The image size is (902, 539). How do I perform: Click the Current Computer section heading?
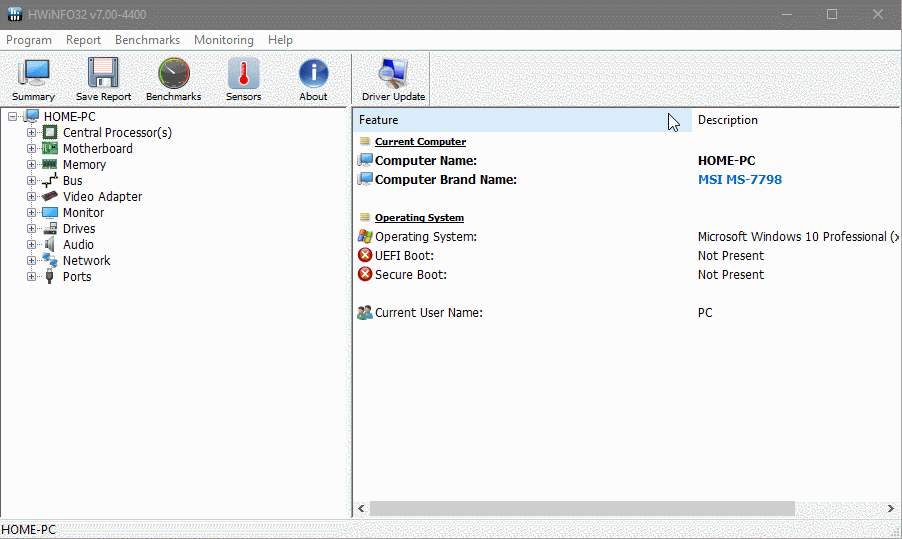click(x=421, y=142)
